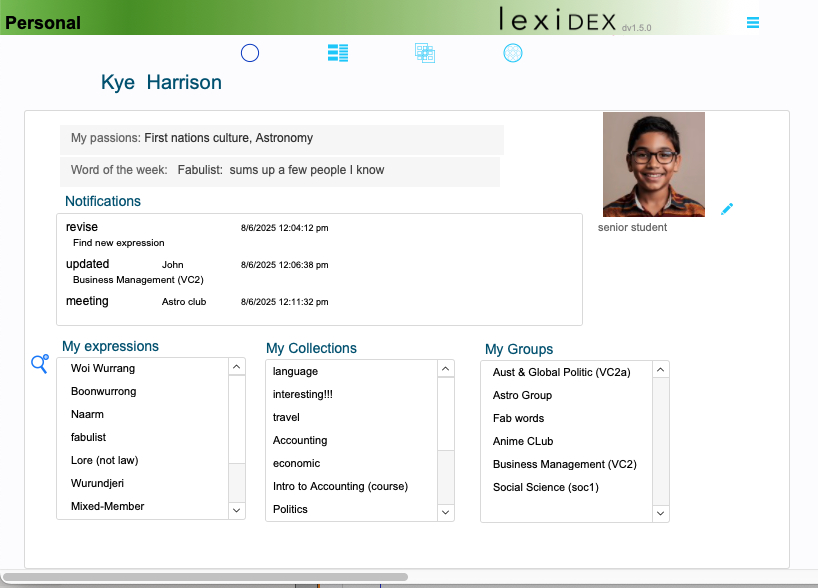Click the overlapping grids icon in the toolbar
The width and height of the screenshot is (818, 588).
tap(425, 53)
